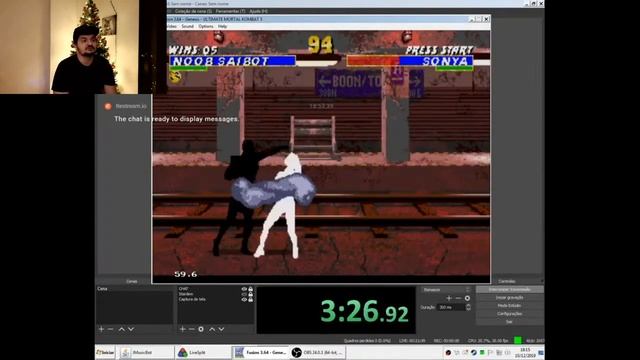Toggle visibility of the source below CHAT
640x360 pixels.
[x=244, y=294]
